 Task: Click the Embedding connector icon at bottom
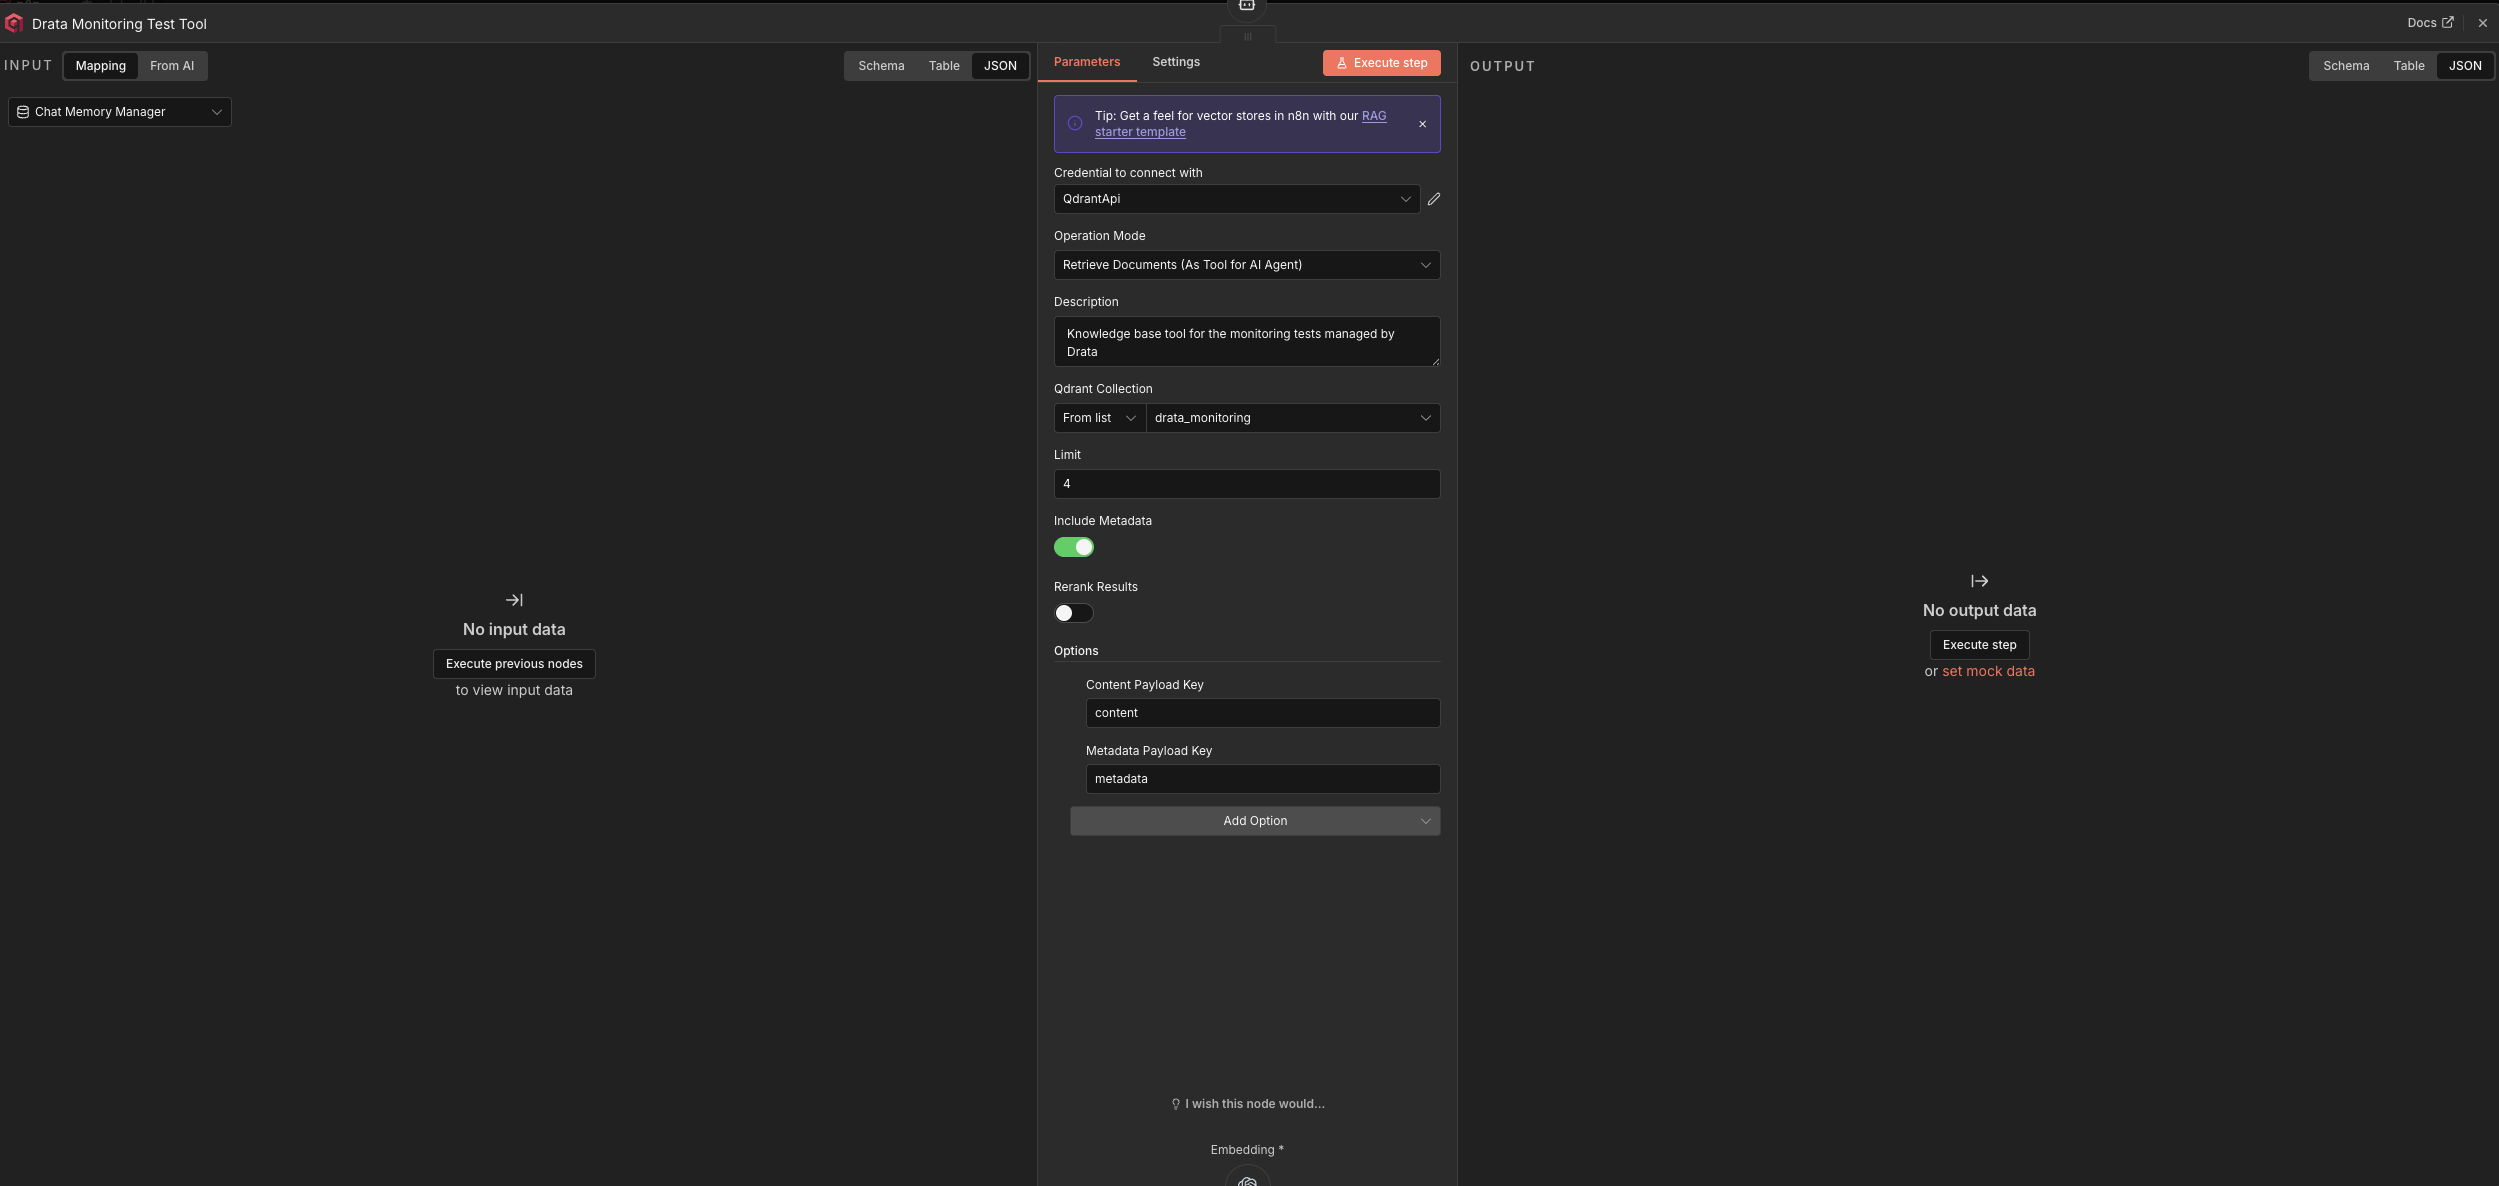[1247, 1179]
